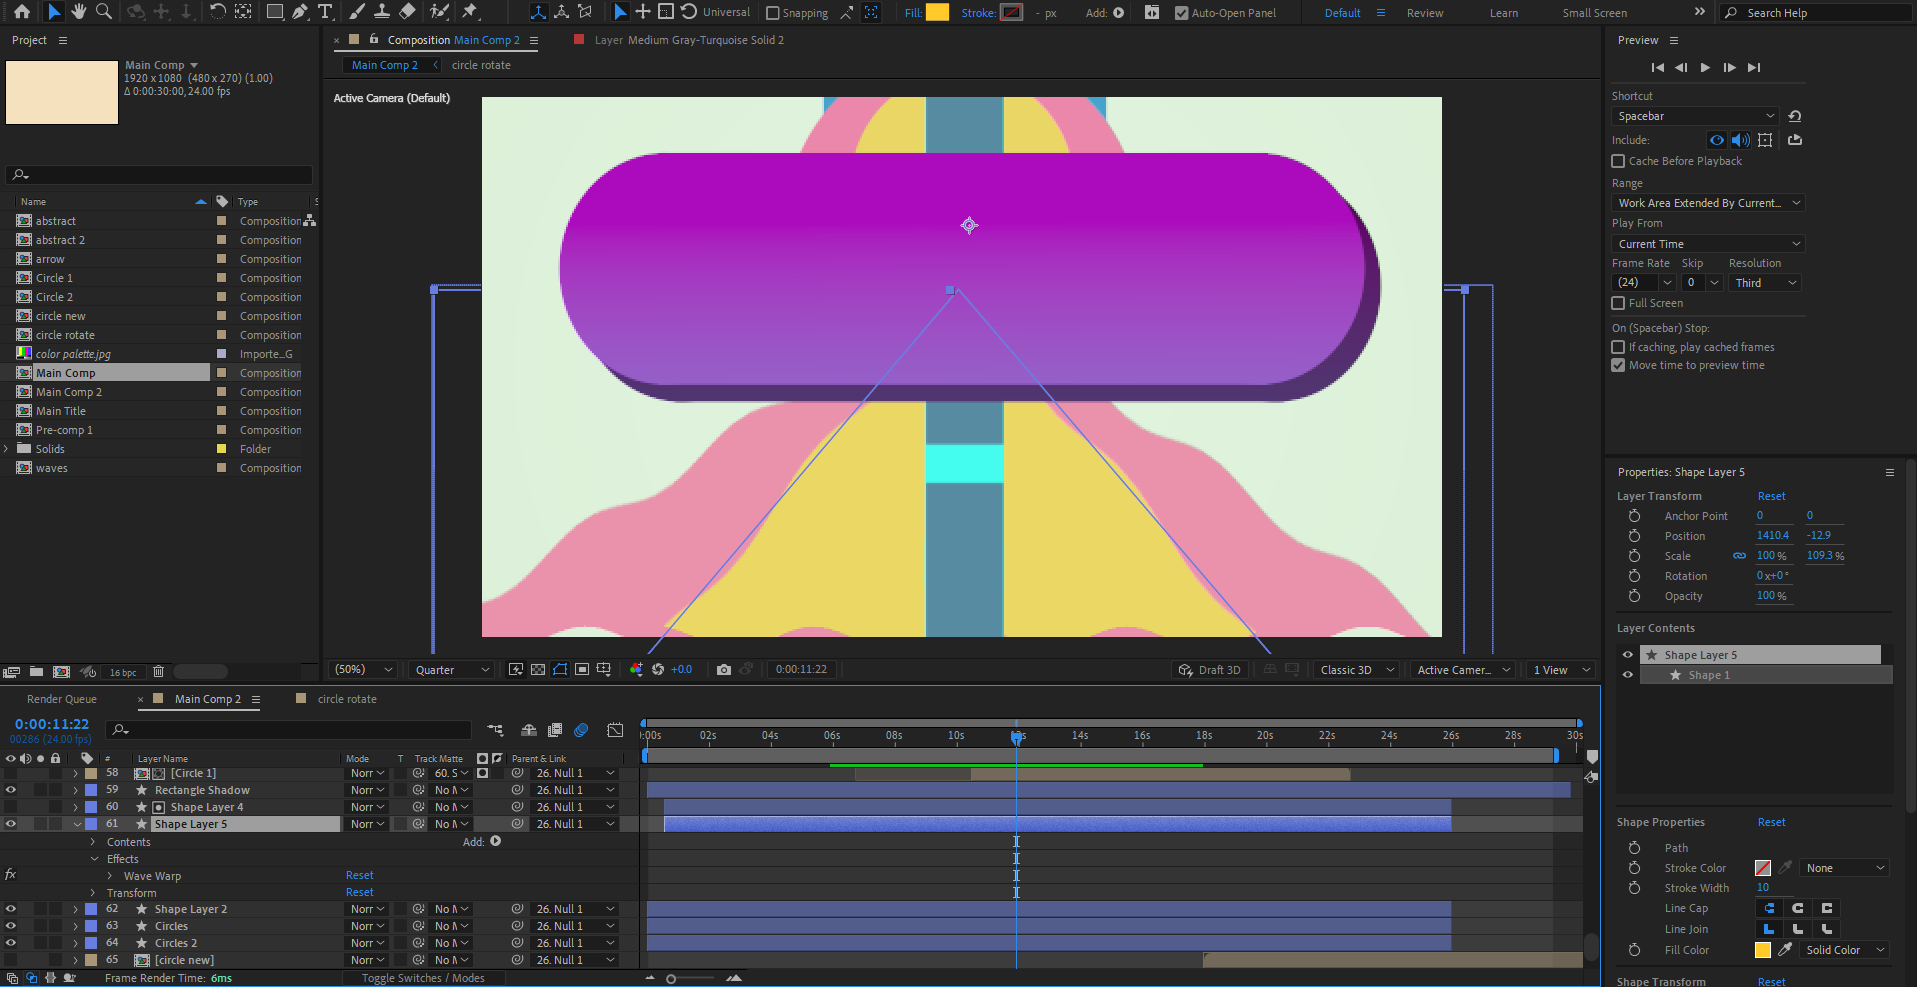Expand the Solids folder

click(6, 449)
